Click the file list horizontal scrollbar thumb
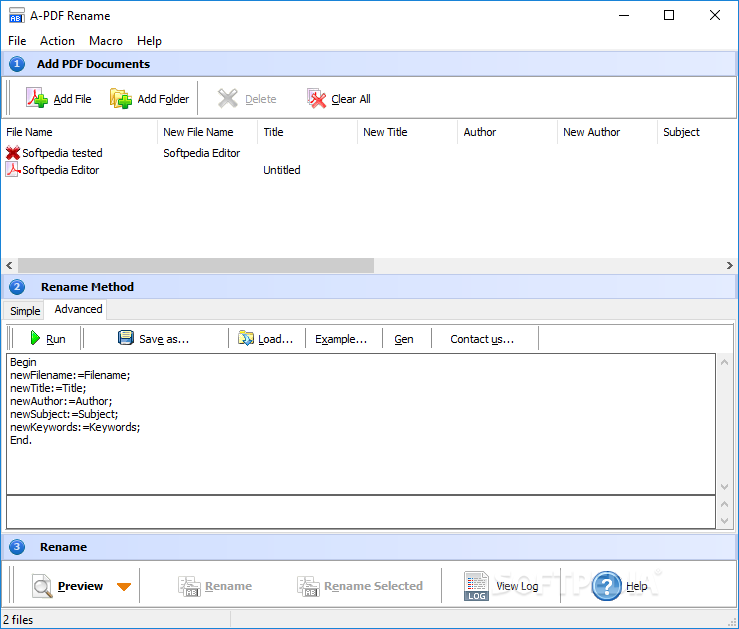 coord(196,265)
